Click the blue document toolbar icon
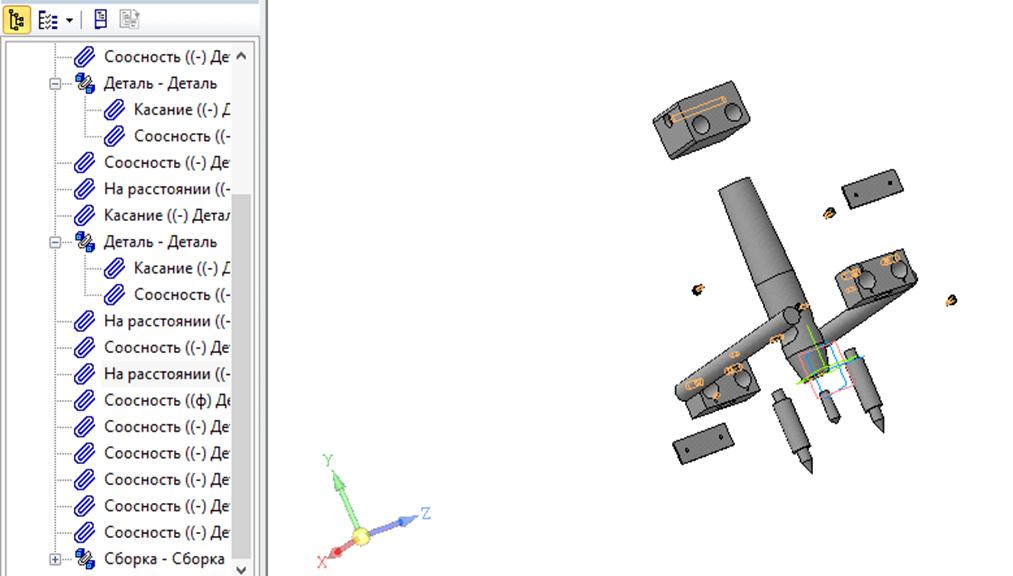 [x=101, y=19]
